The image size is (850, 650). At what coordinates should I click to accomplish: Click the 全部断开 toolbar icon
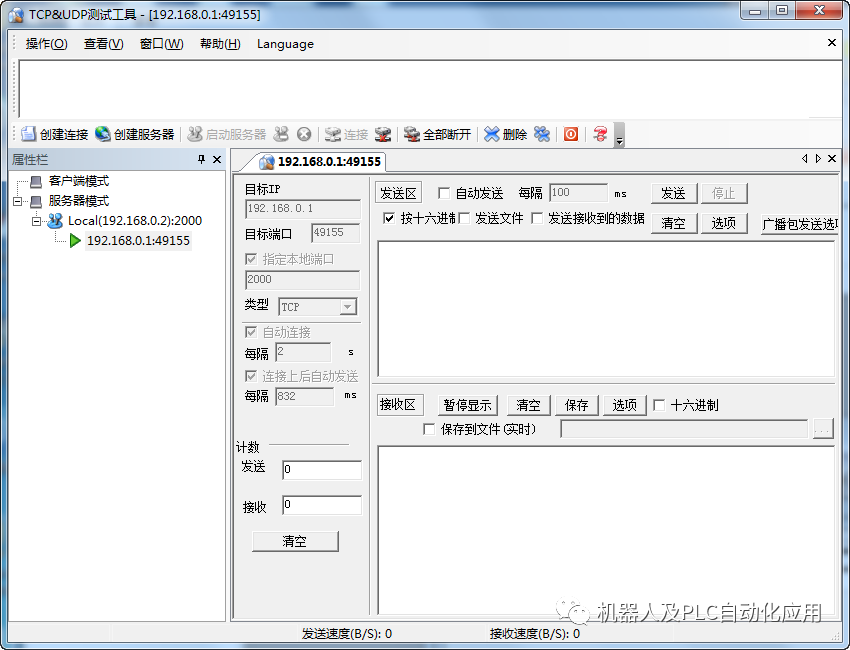[x=412, y=134]
